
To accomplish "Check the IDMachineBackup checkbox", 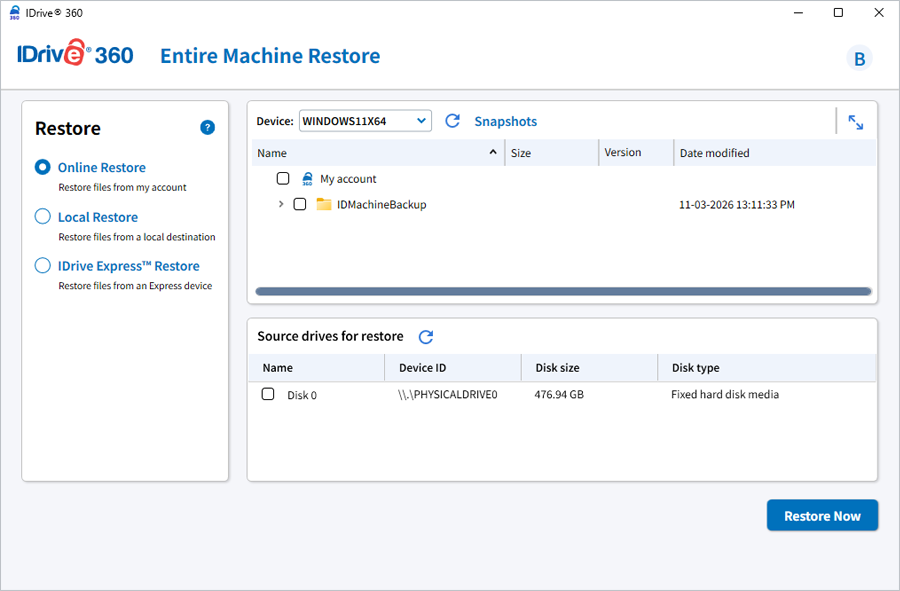I will 300,204.
